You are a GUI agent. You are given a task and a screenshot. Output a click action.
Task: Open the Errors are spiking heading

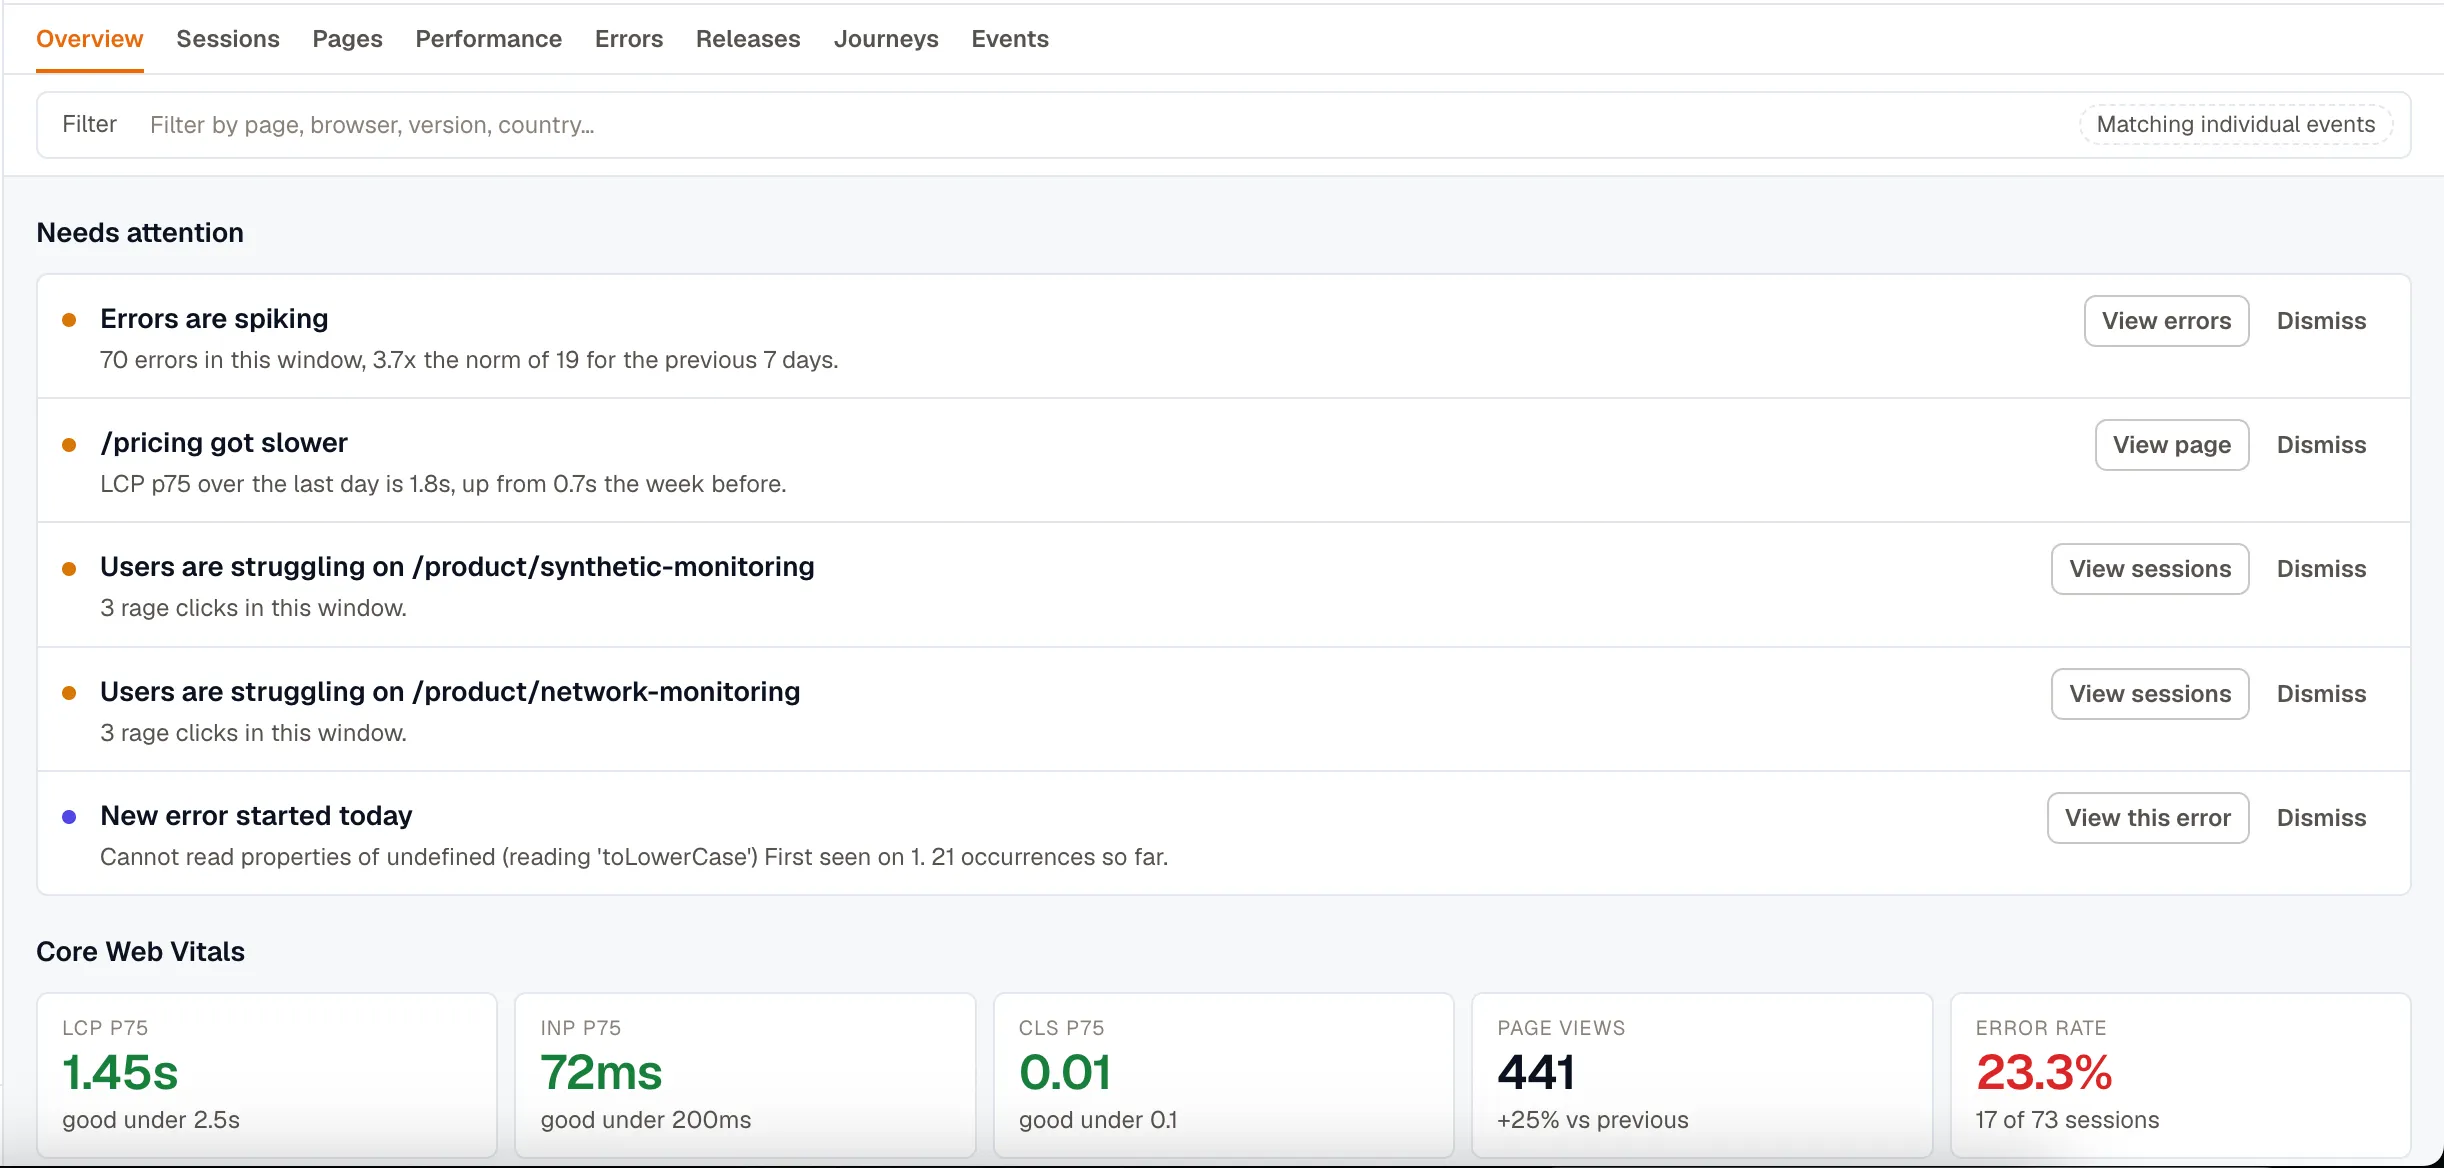[x=214, y=319]
